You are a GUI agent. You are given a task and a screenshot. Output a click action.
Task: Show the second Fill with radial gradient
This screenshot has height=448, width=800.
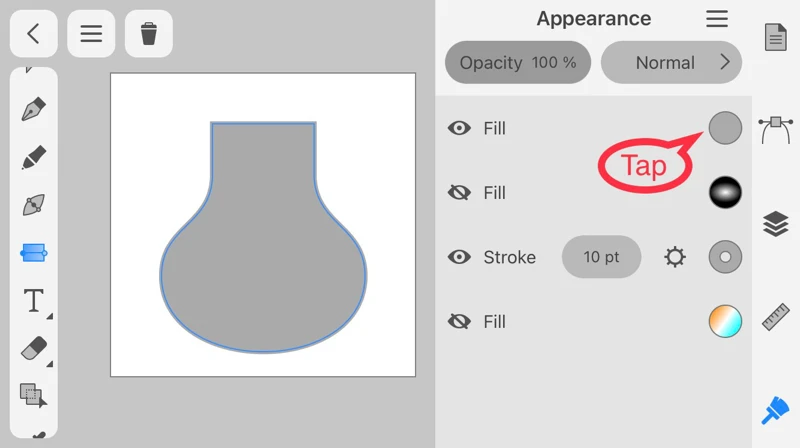pyautogui.click(x=459, y=193)
